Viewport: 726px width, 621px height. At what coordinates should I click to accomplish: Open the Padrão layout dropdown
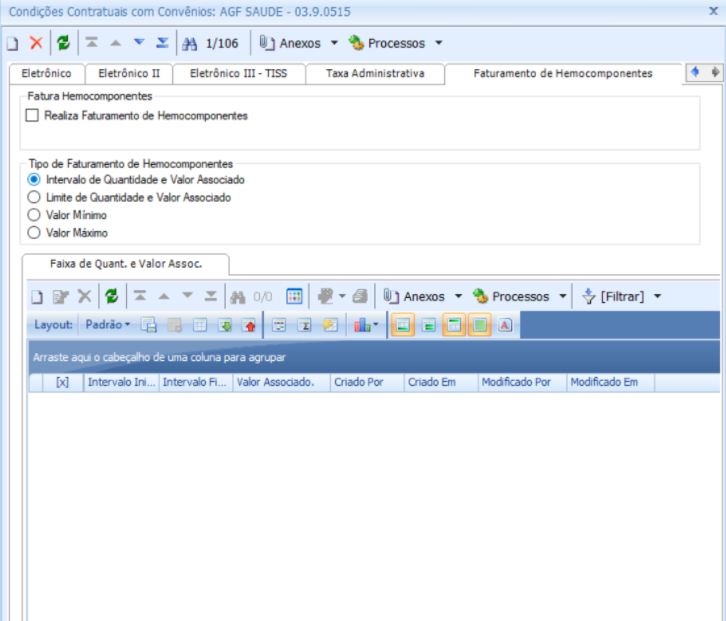click(107, 325)
